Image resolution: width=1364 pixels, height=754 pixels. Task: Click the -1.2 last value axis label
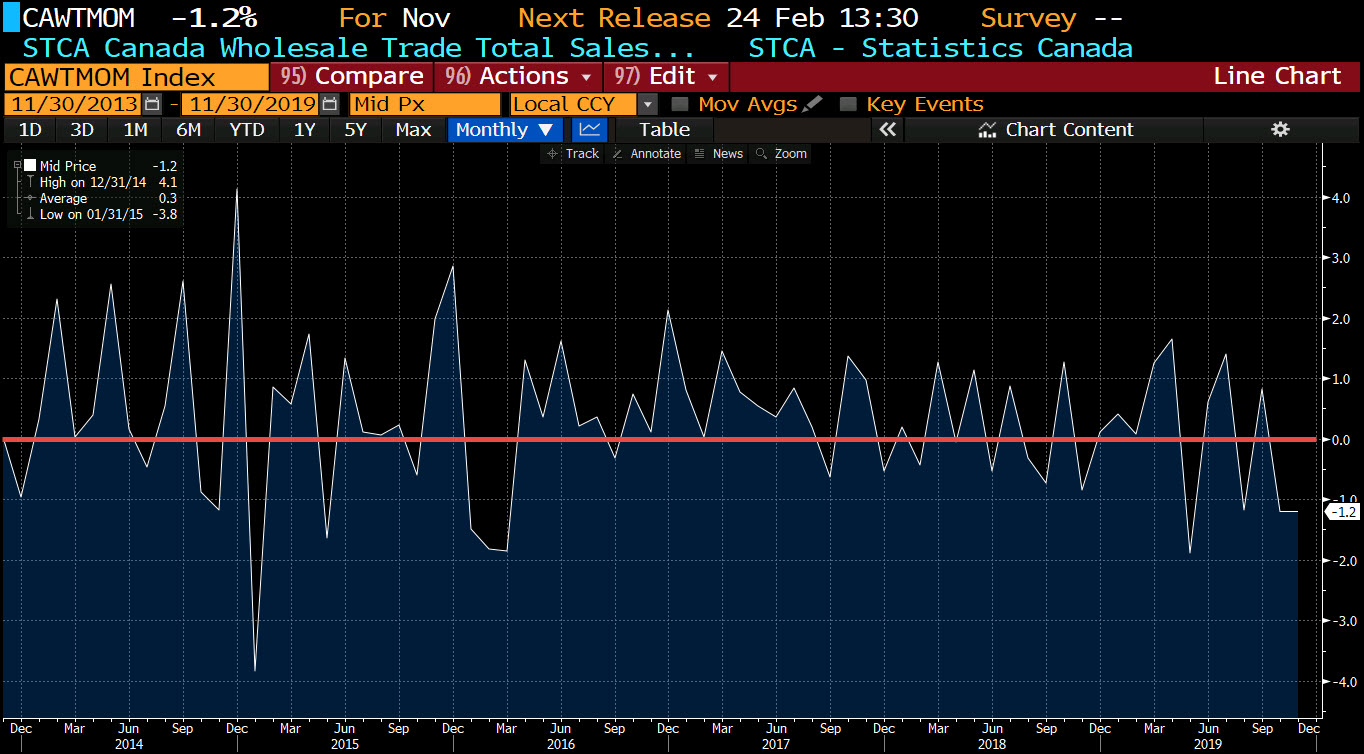[x=1342, y=512]
